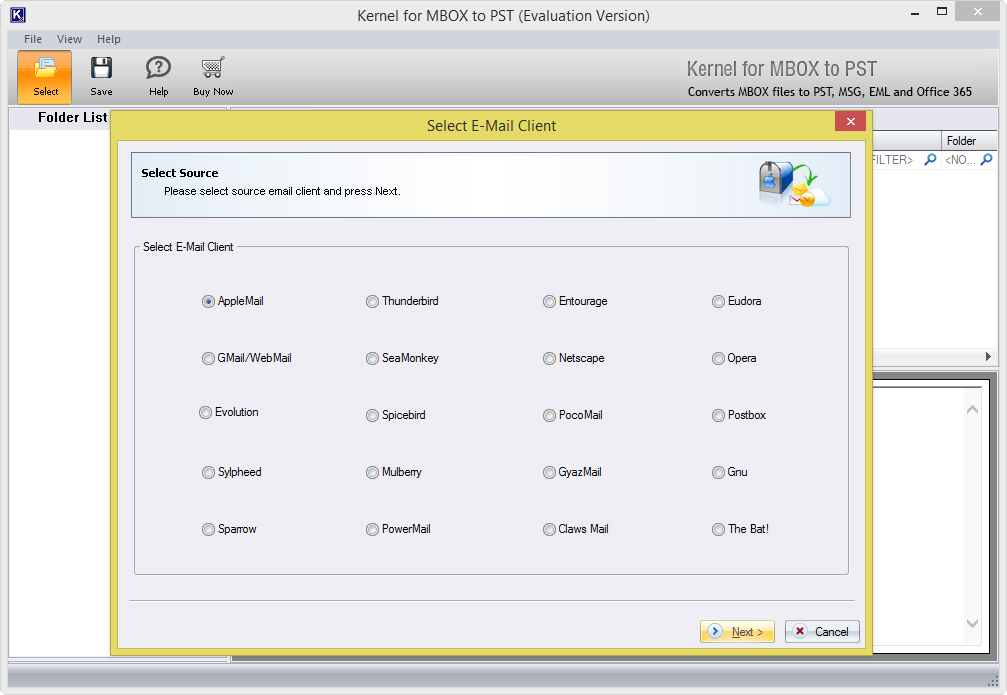The height and width of the screenshot is (695, 1007).
Task: Choose SeaMonkey as source
Action: click(372, 358)
